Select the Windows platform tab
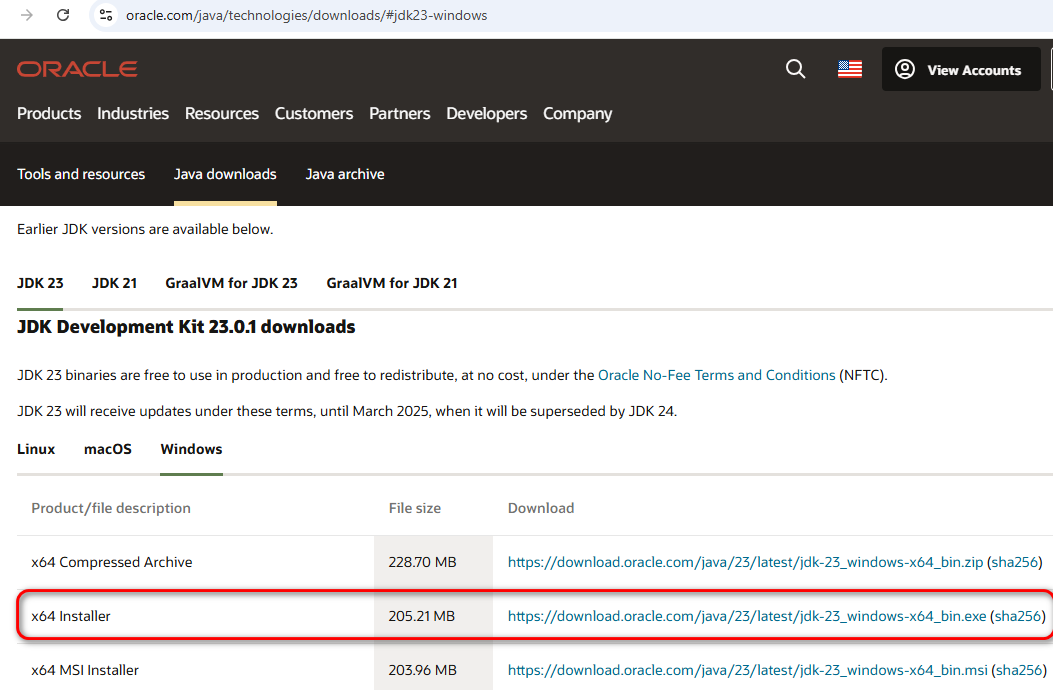1053x690 pixels. click(x=191, y=449)
